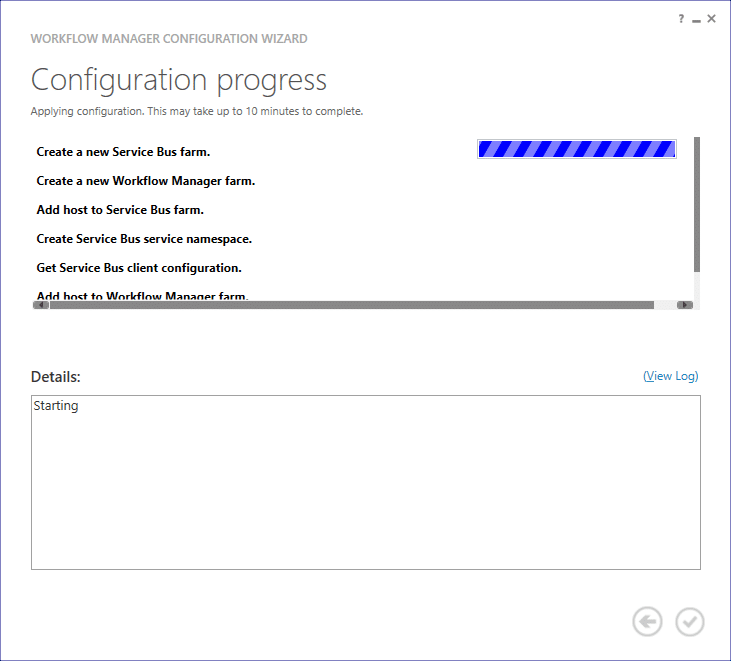
Task: Click the right arrow of horizontal scrollbar
Action: pyautogui.click(x=684, y=305)
